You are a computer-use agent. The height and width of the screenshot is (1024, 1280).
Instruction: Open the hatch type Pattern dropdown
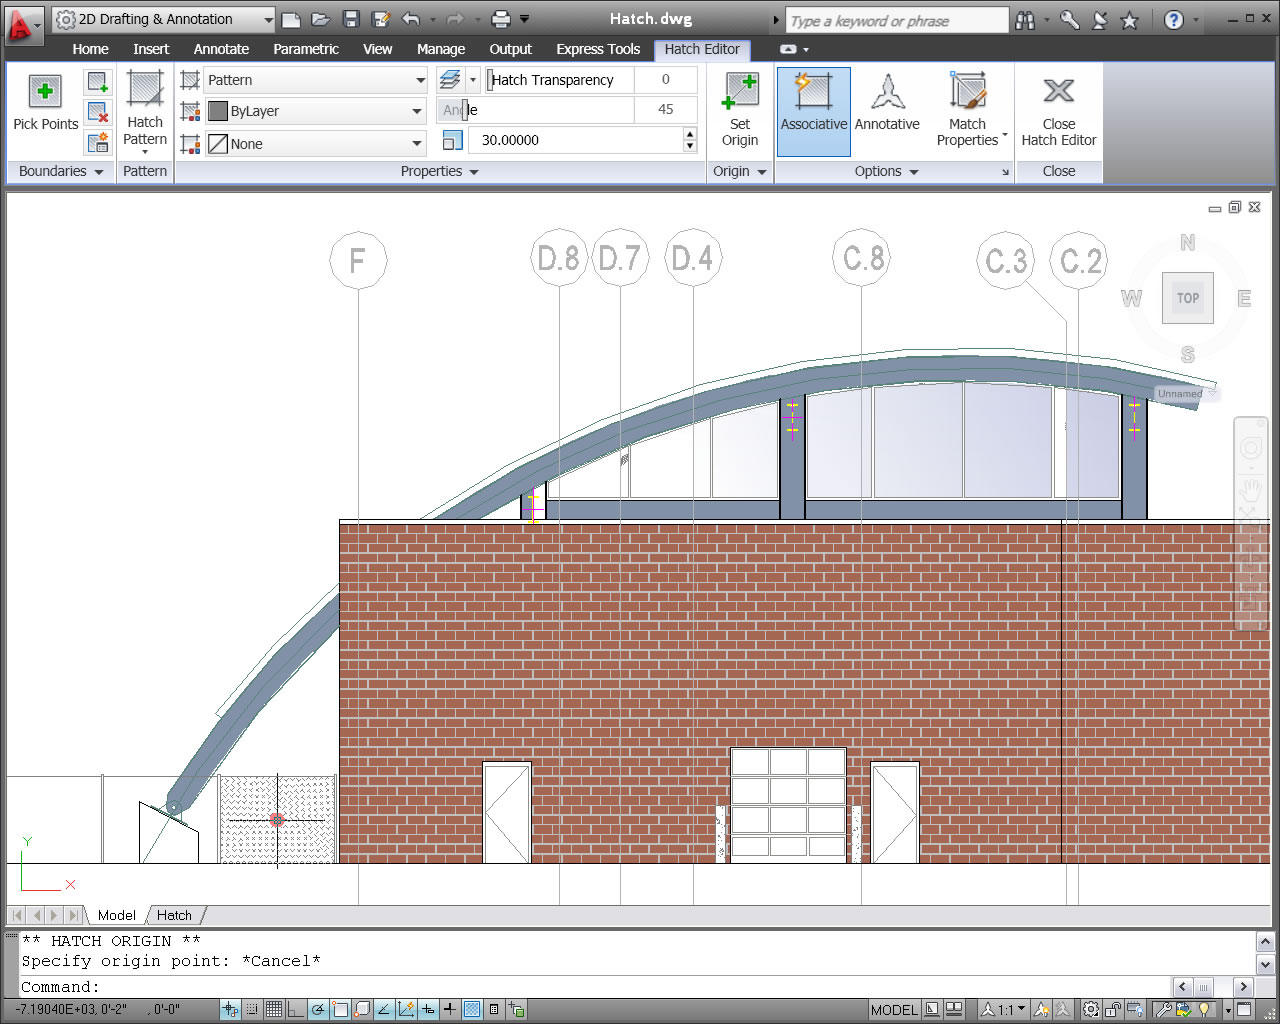tap(316, 80)
